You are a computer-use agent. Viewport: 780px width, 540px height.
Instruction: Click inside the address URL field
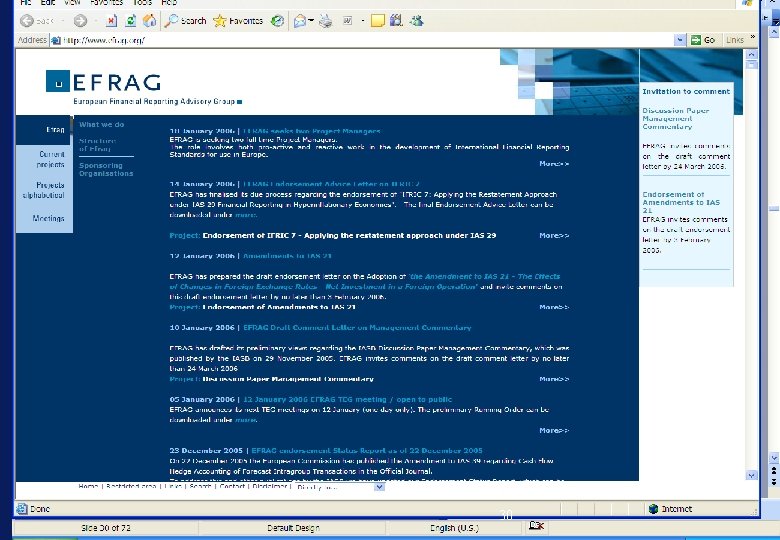pyautogui.click(x=368, y=40)
